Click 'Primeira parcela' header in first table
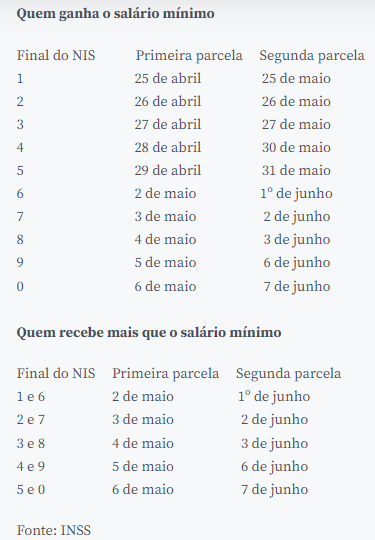Viewport: 375px width, 540px height. click(x=189, y=56)
